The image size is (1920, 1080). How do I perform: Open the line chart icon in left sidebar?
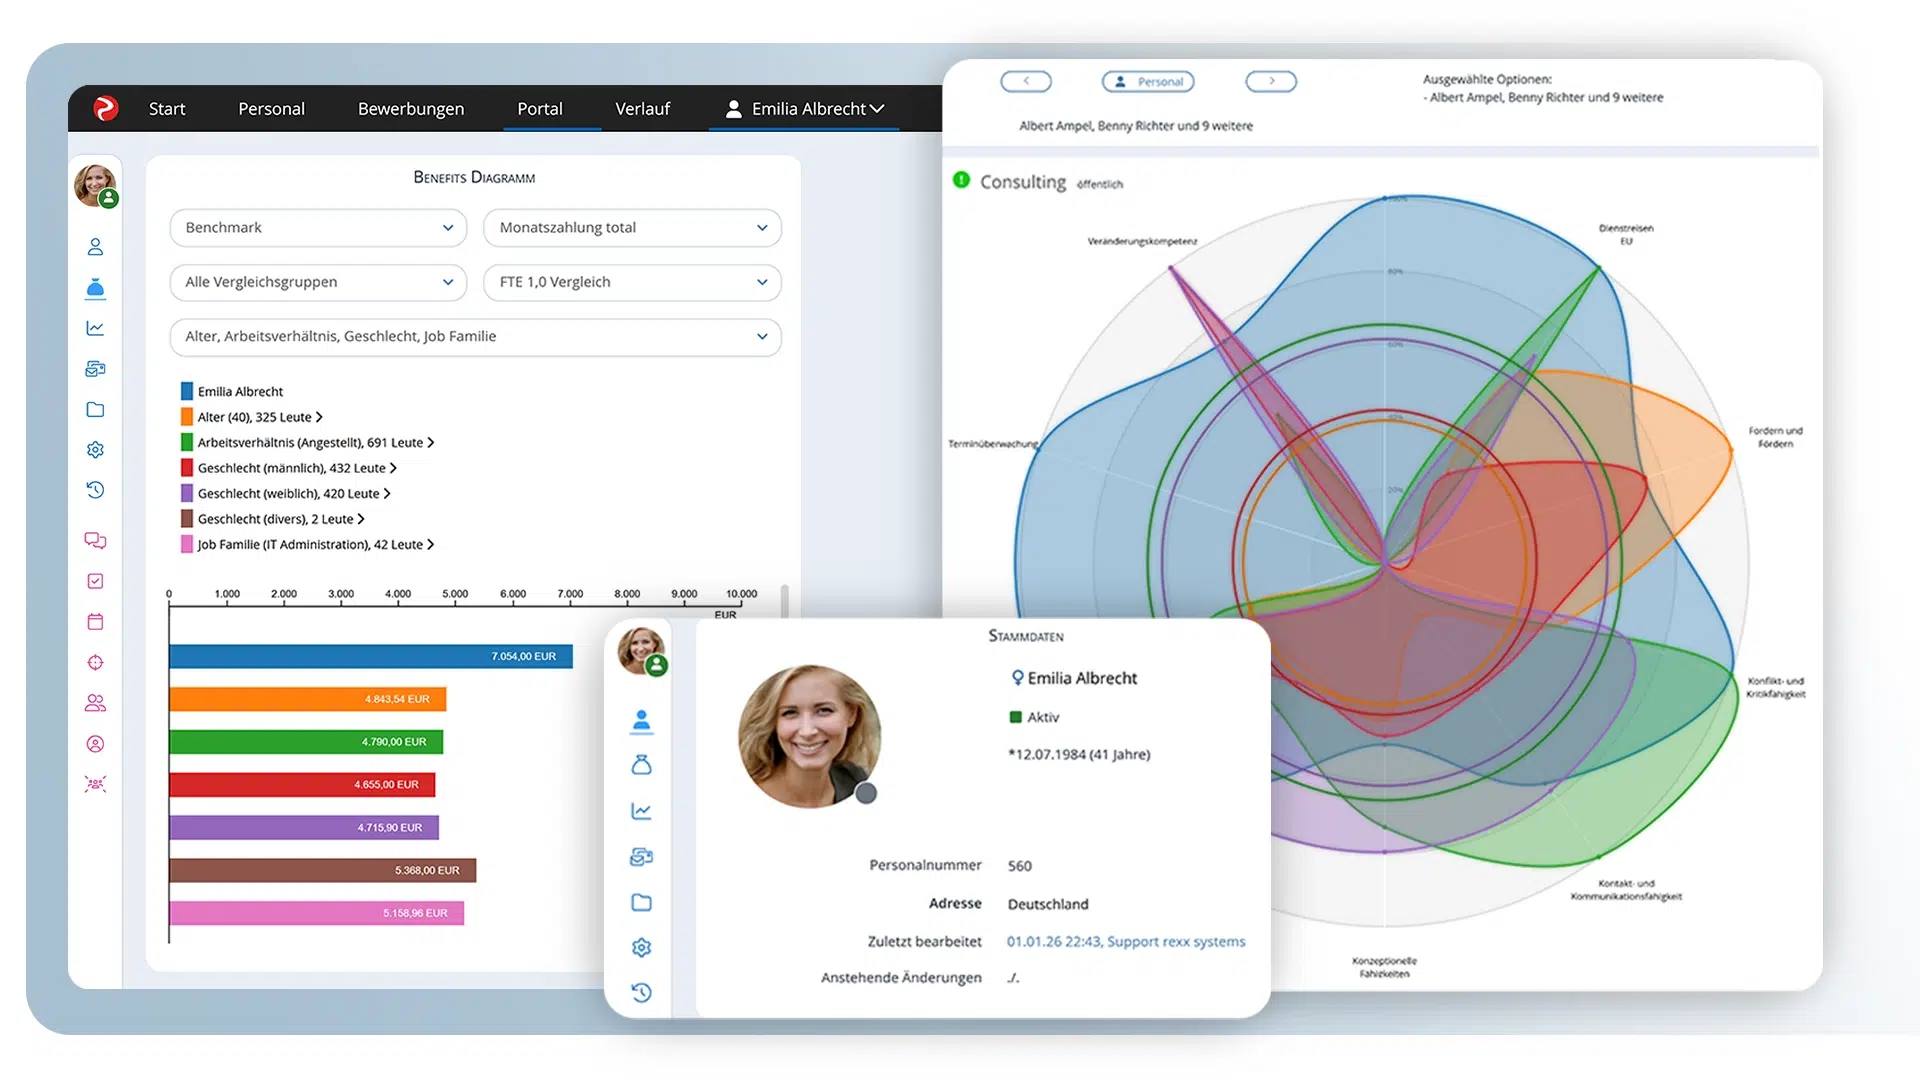click(x=95, y=328)
